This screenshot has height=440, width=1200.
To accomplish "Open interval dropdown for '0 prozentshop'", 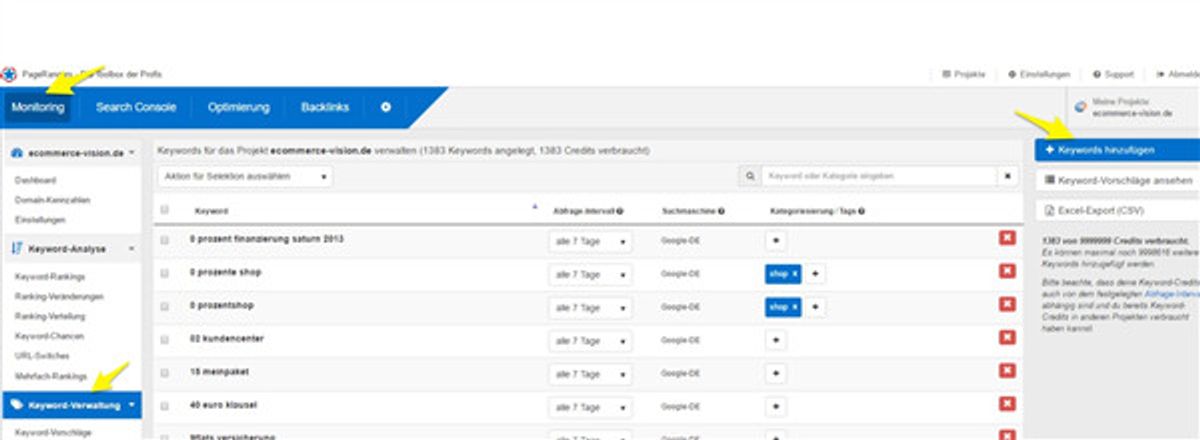I will (x=590, y=307).
